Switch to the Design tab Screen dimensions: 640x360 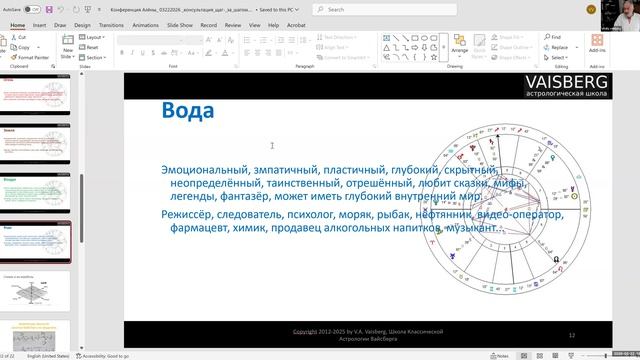click(82, 25)
